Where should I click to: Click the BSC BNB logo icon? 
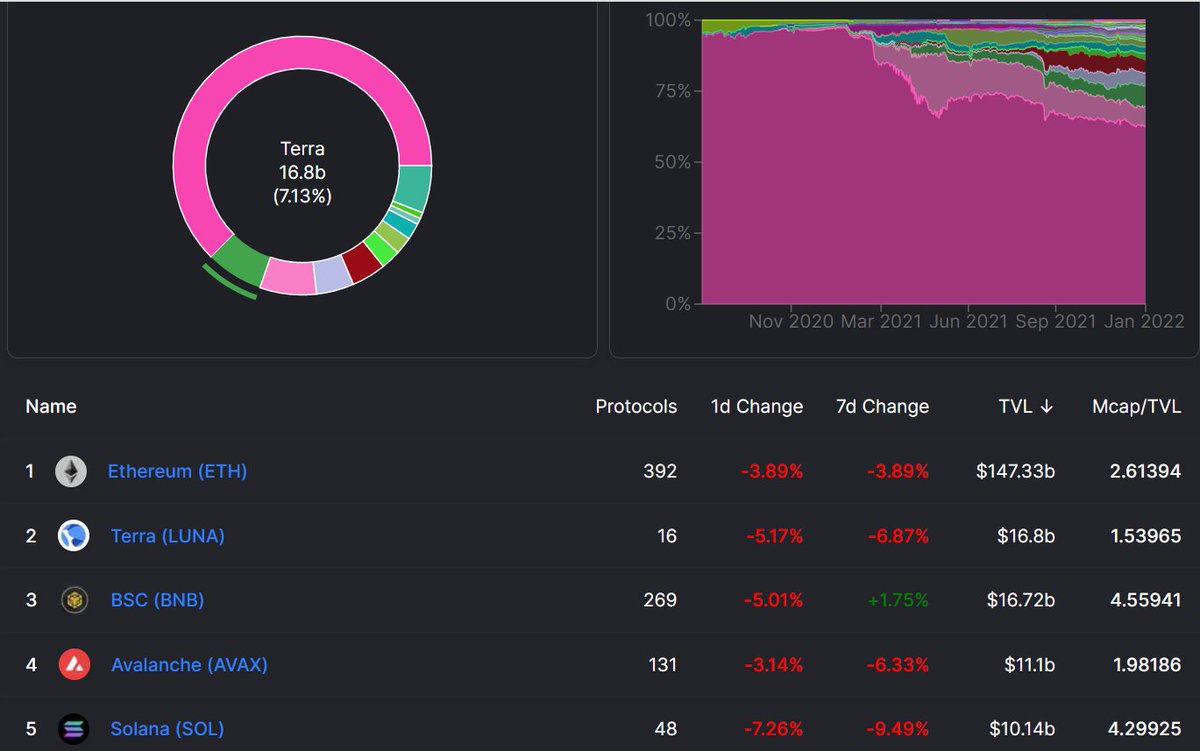[73, 600]
